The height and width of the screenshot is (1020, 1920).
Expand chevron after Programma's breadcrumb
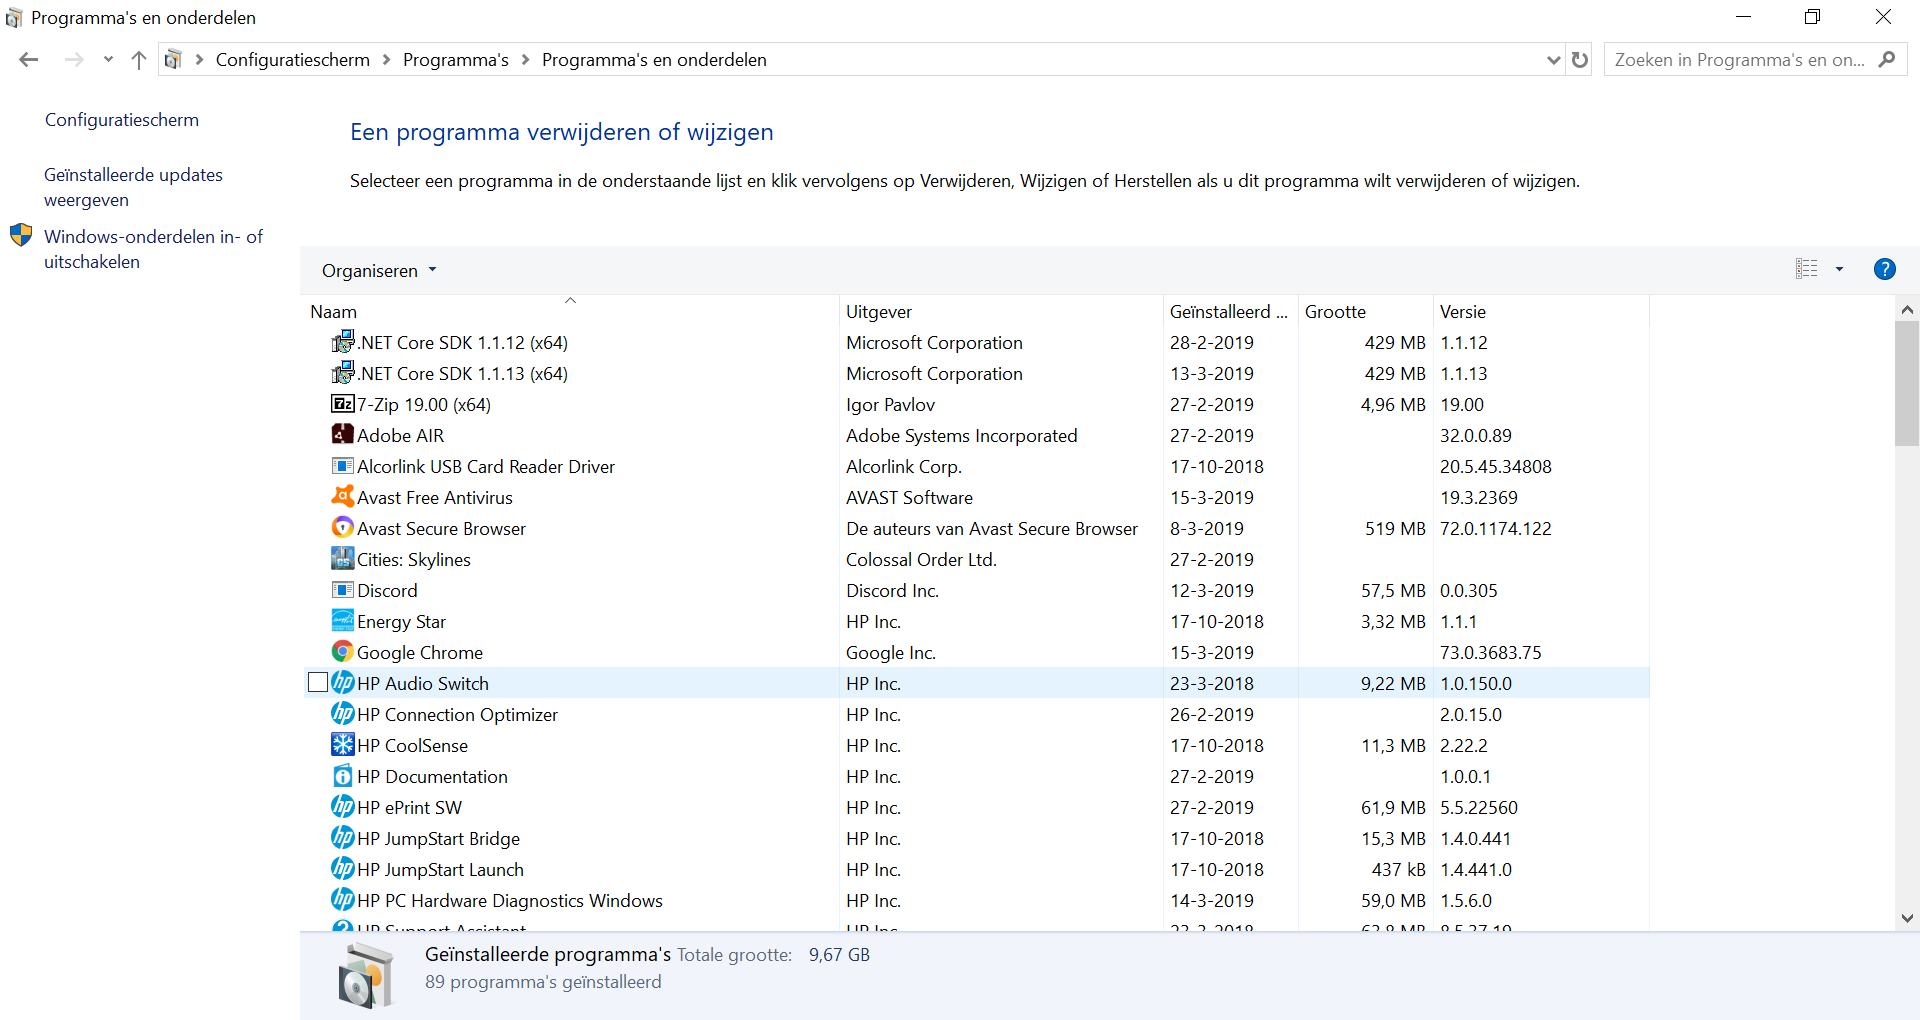click(525, 59)
